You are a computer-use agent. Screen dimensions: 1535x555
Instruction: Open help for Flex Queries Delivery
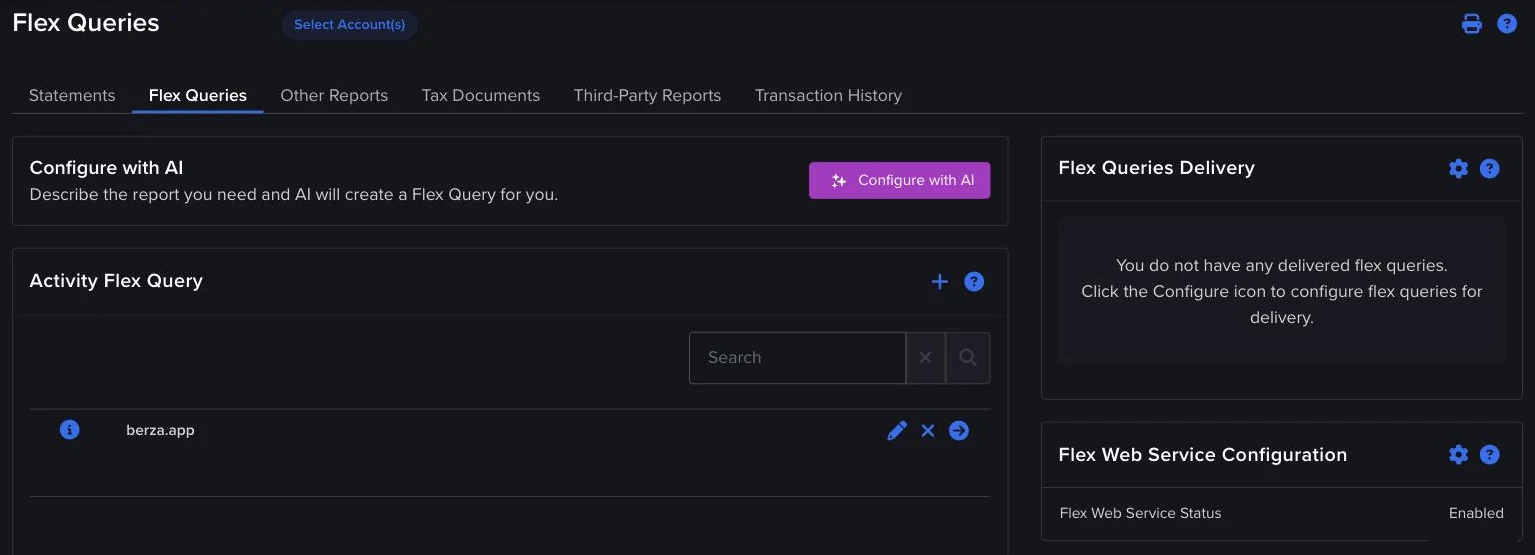click(1490, 168)
